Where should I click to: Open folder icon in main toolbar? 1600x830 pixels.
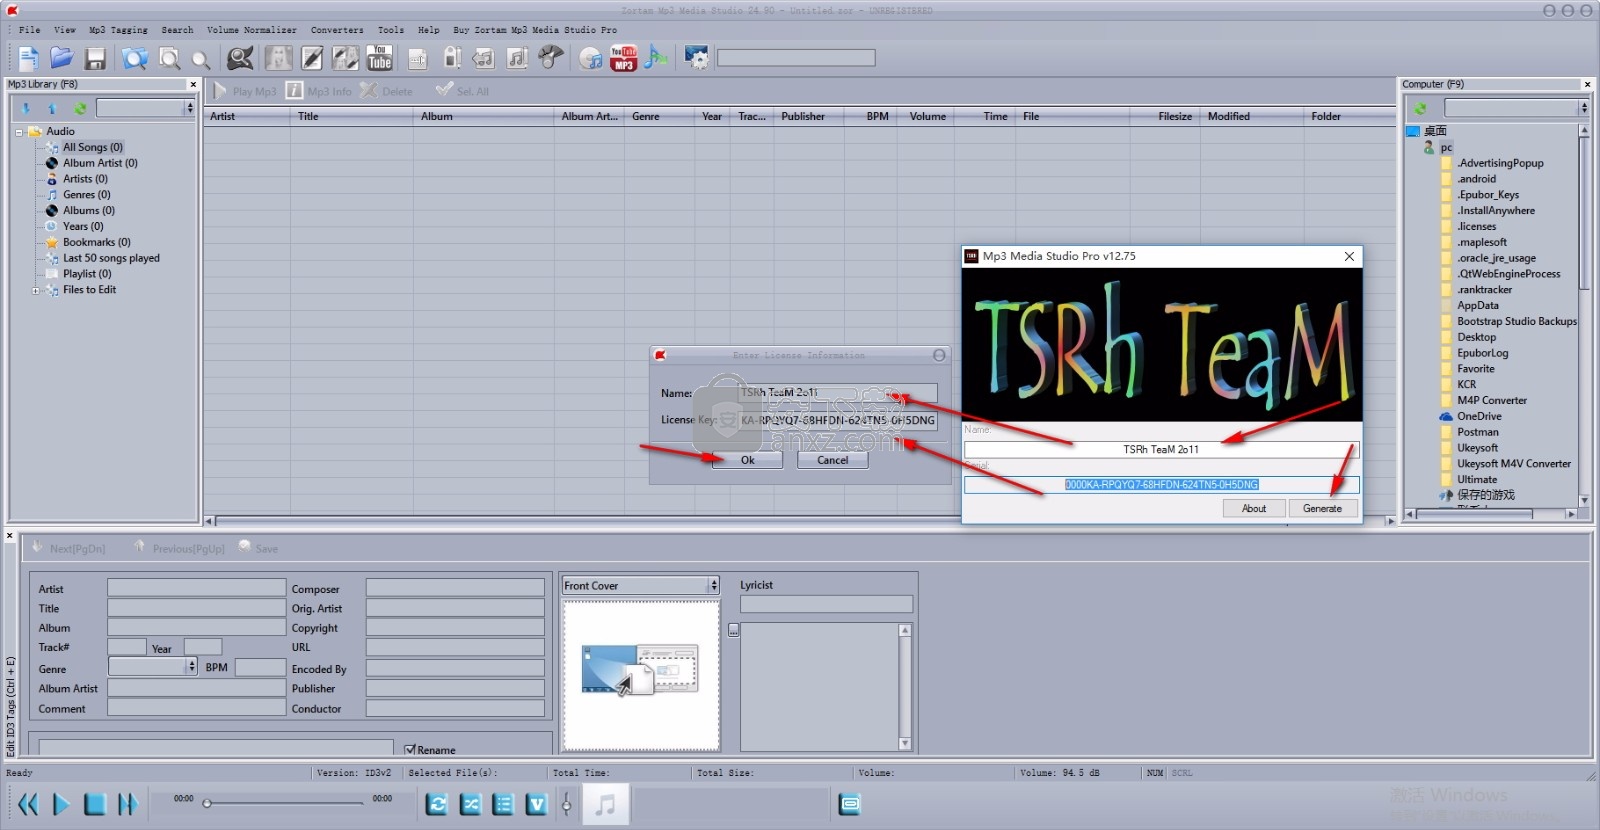pos(62,58)
